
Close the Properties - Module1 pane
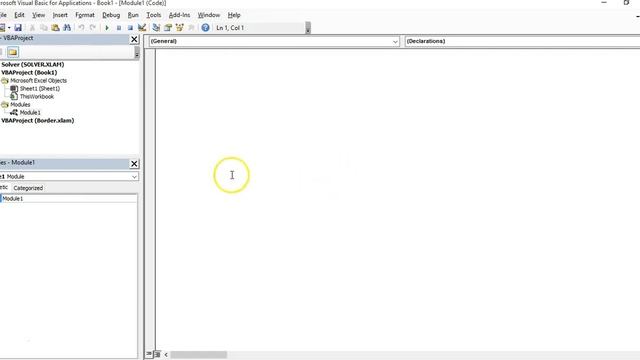click(134, 164)
